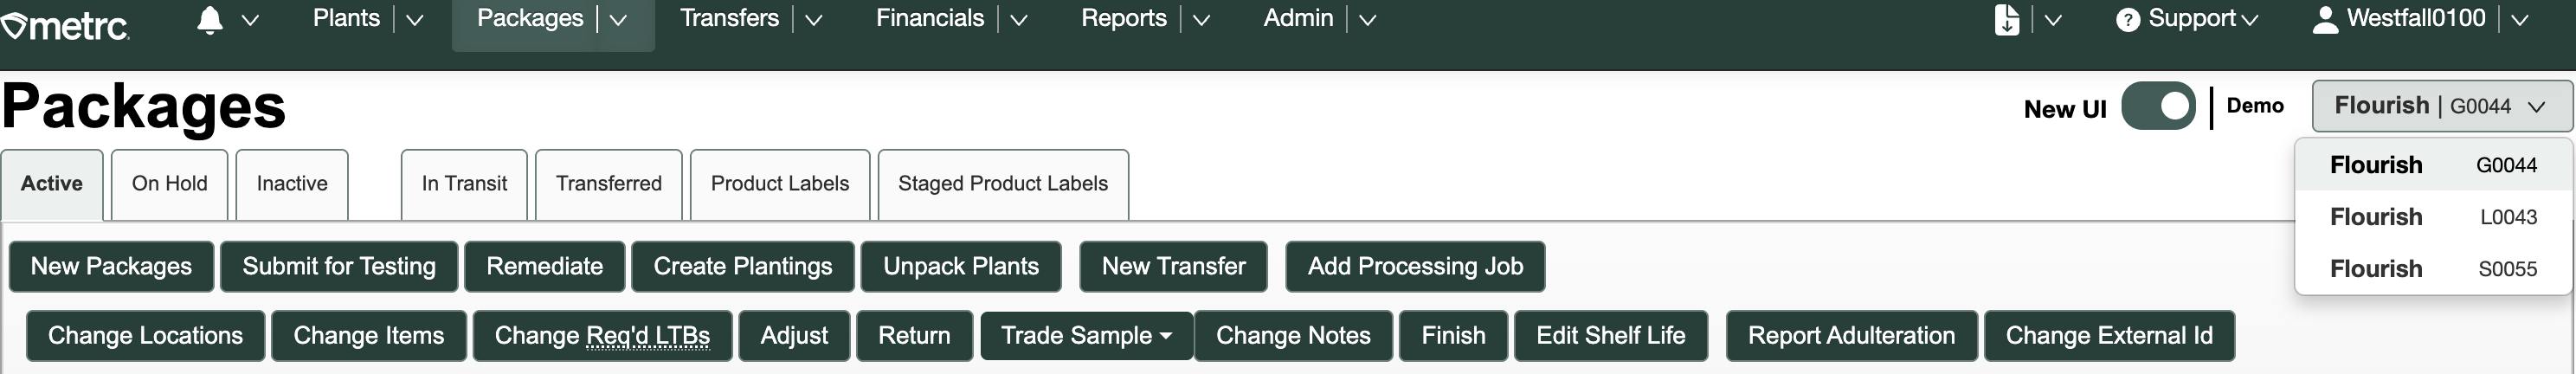Select Flourish L0043 facility option
Screen dimensions: 2576x374
pos(2432,217)
